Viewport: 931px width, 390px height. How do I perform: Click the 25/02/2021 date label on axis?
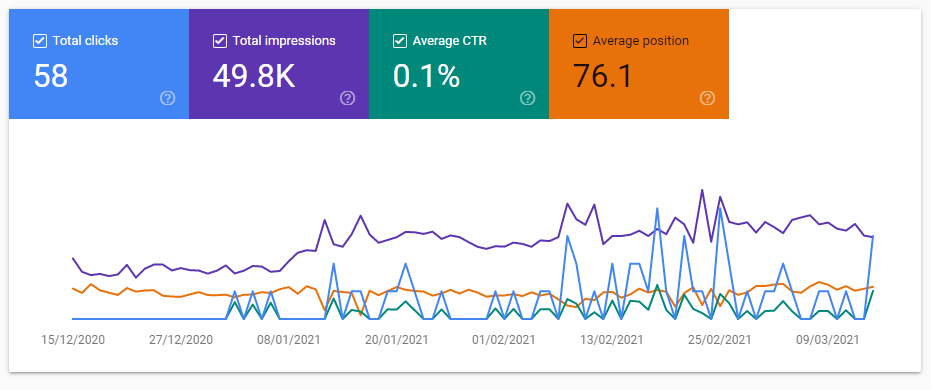tap(719, 340)
